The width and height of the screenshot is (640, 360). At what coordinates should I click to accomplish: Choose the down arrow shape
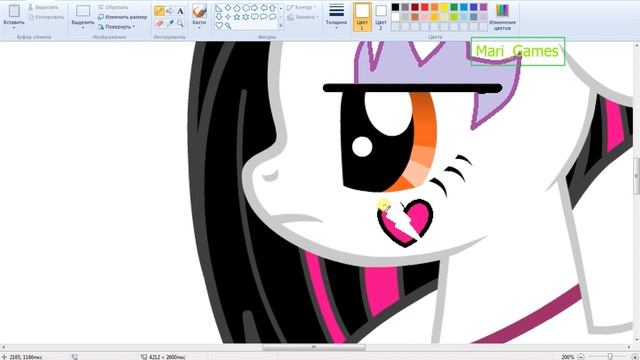pos(219,17)
